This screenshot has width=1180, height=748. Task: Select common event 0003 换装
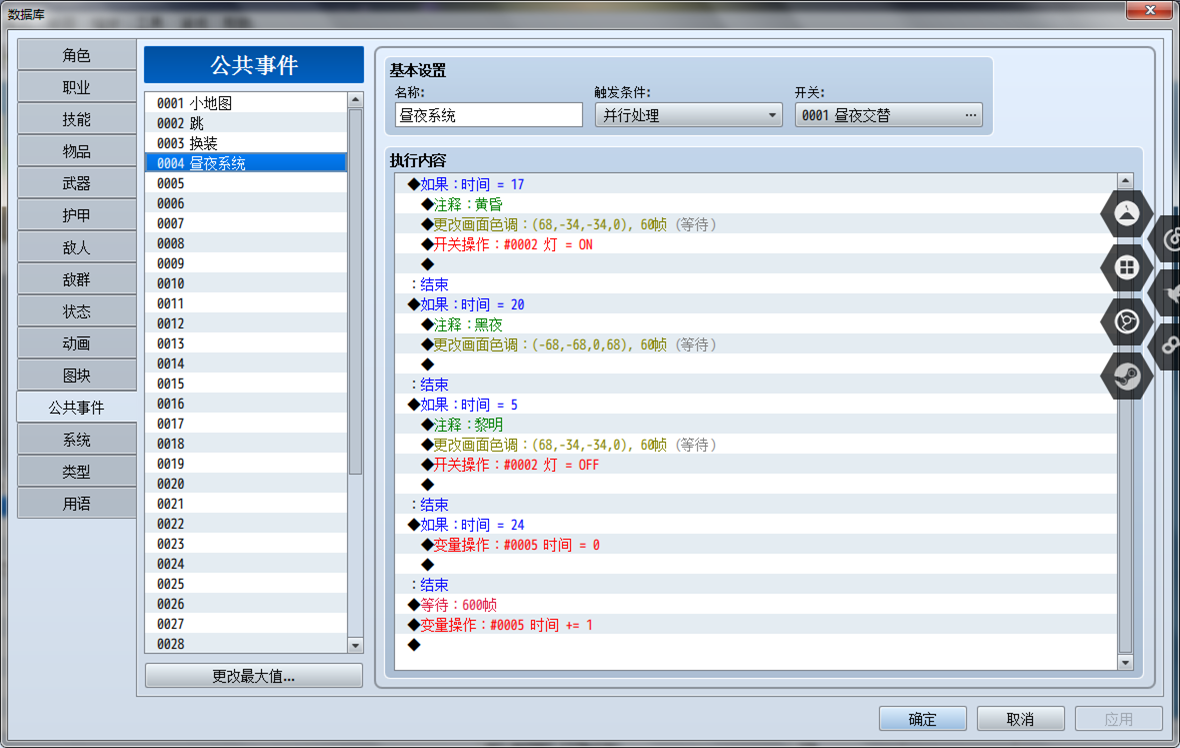tap(246, 143)
